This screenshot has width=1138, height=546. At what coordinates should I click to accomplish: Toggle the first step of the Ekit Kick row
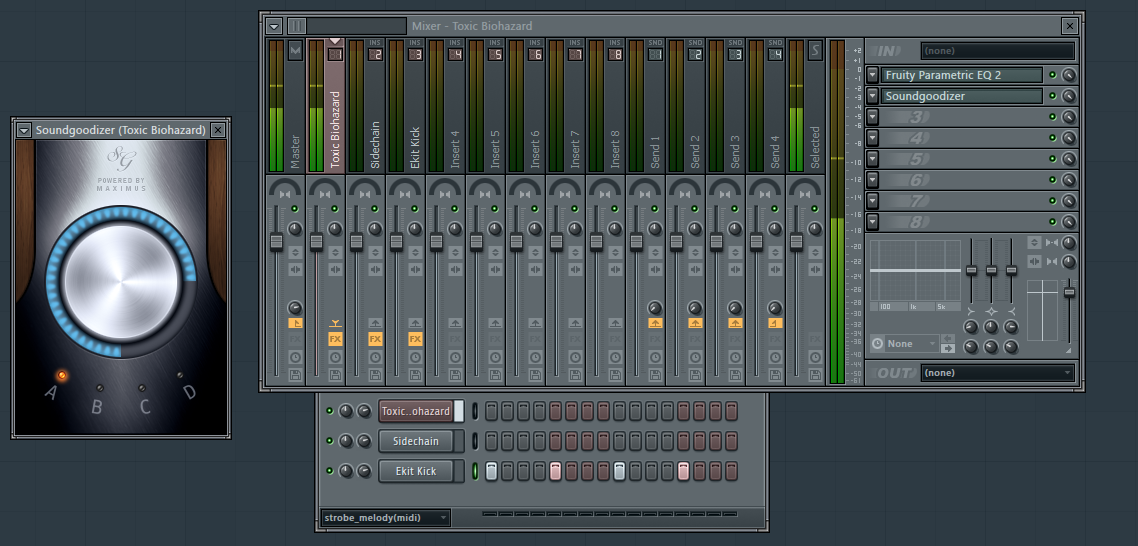point(491,470)
